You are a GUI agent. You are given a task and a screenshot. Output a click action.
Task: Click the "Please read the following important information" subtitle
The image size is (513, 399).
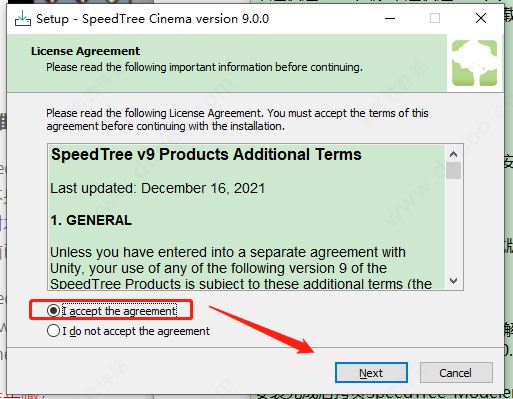pyautogui.click(x=204, y=67)
